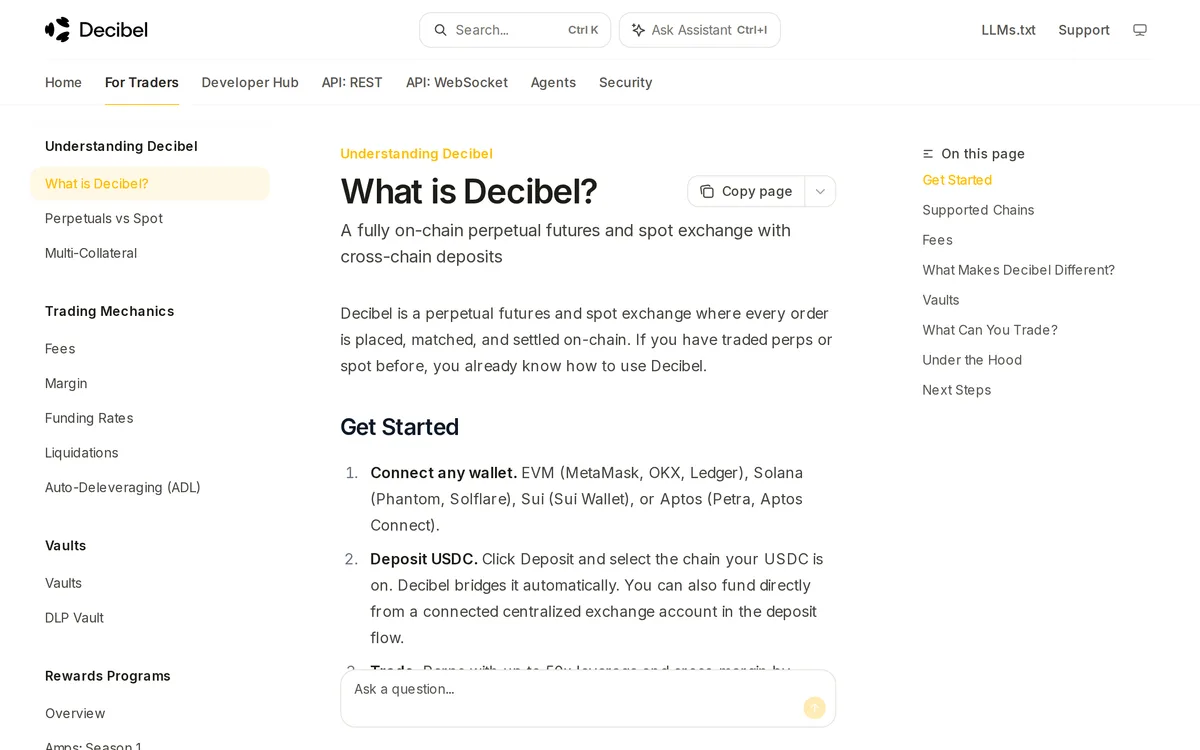Toggle the theme mode monitor icon
The image size is (1200, 750).
(1140, 30)
